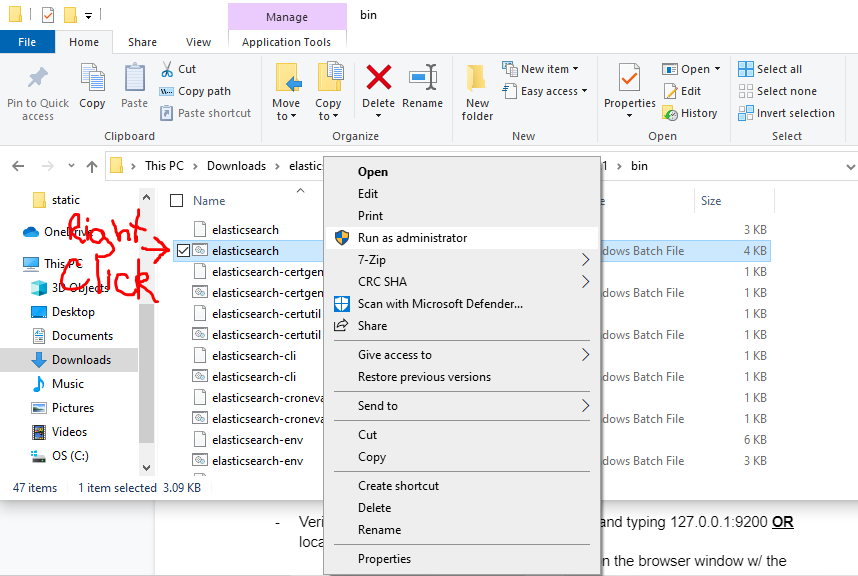Toggle the select-all checkbox beside Name
The height and width of the screenshot is (576, 858).
176,201
